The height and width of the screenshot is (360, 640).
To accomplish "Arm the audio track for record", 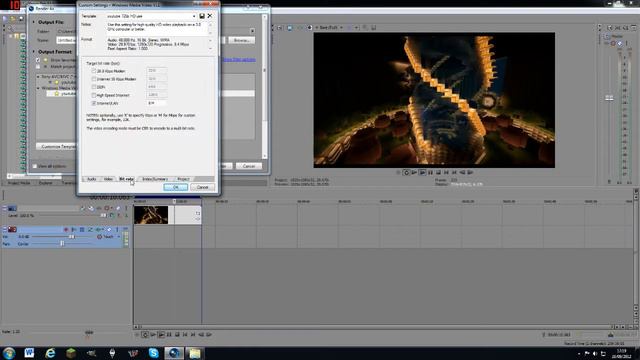I will click(x=66, y=229).
